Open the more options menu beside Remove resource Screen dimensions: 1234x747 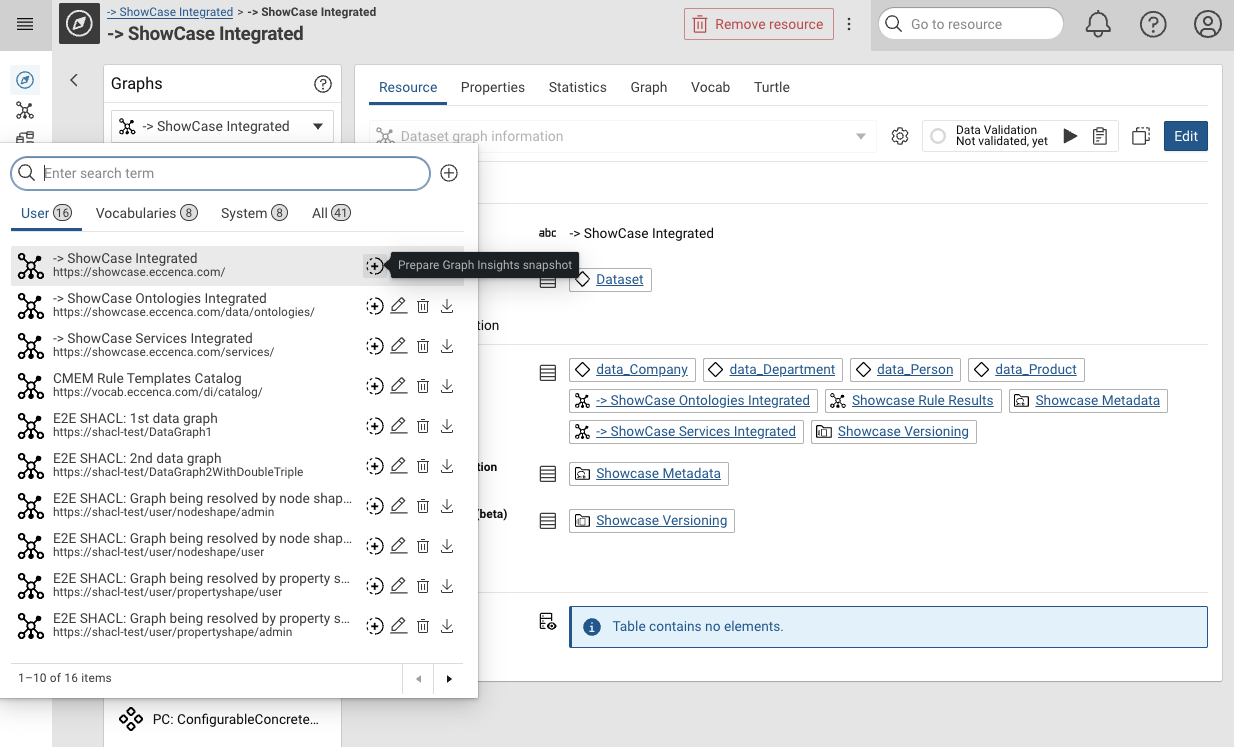(x=849, y=24)
